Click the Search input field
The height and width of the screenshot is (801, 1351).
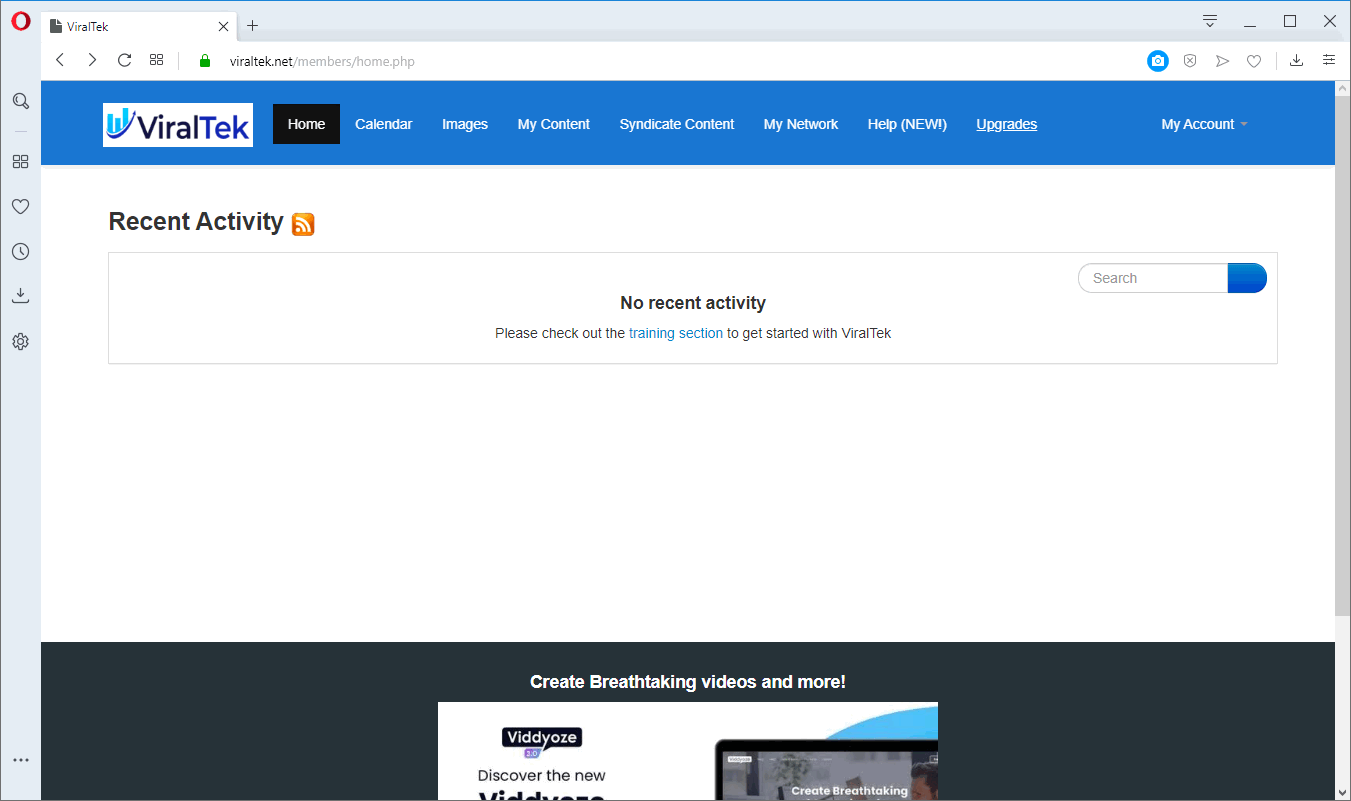1153,278
